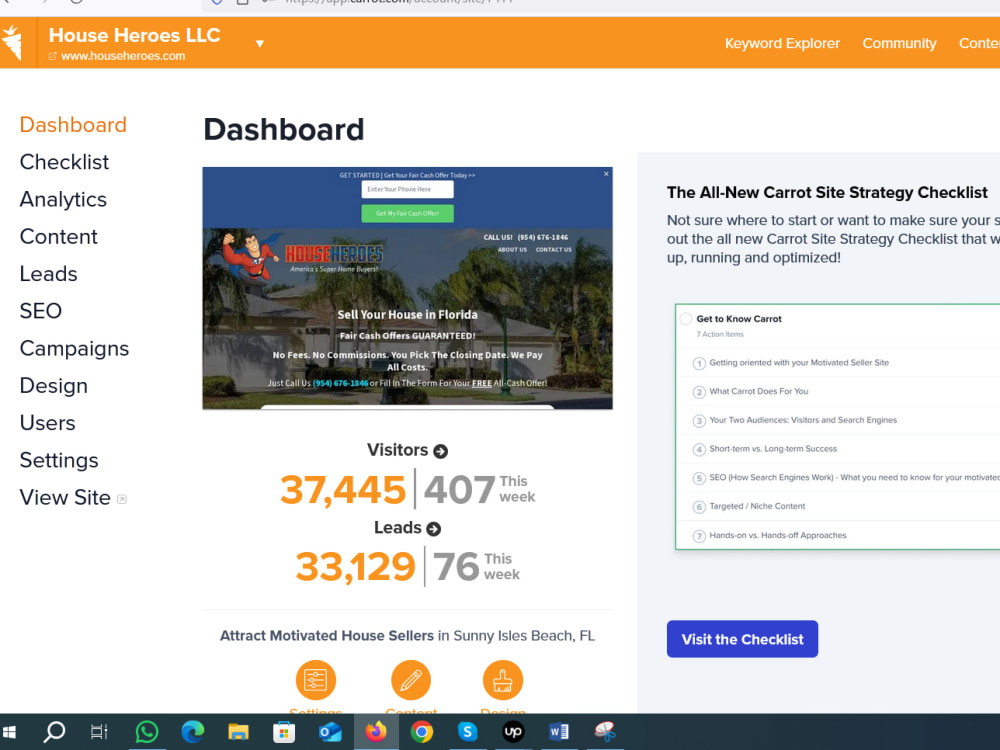Click the total visitors number 37,445
The image size is (1000, 750).
click(x=343, y=490)
